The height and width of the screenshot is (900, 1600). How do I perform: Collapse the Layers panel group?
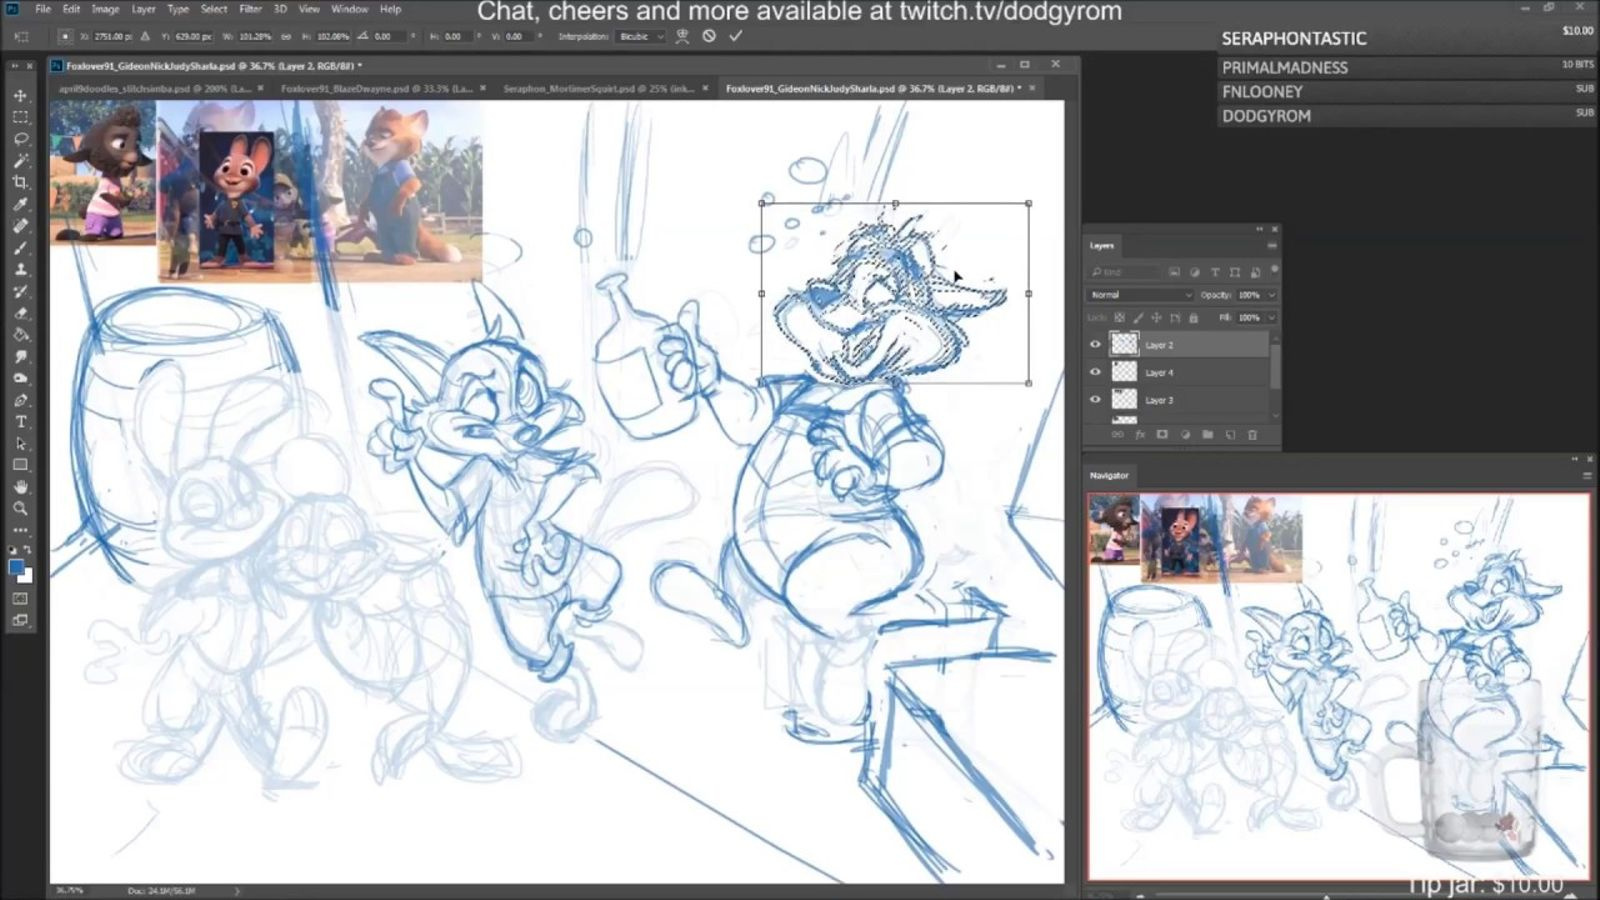point(1260,229)
